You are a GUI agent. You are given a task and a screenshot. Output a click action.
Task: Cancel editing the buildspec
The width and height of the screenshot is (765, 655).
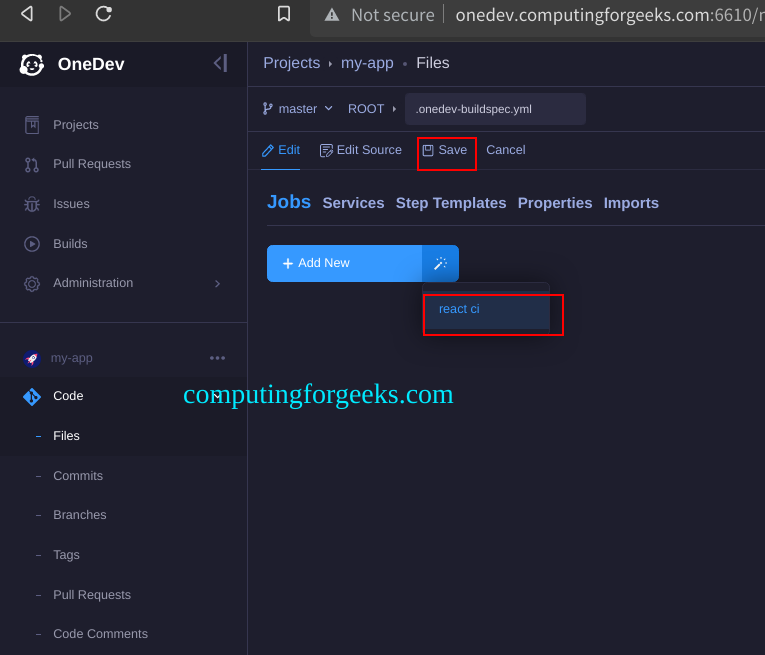coord(505,150)
